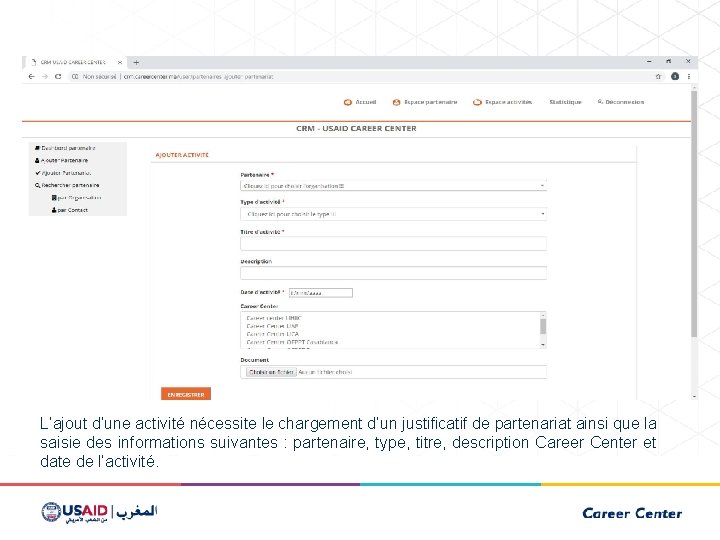
Task: Click the Career Center list up arrow
Action: click(543, 315)
